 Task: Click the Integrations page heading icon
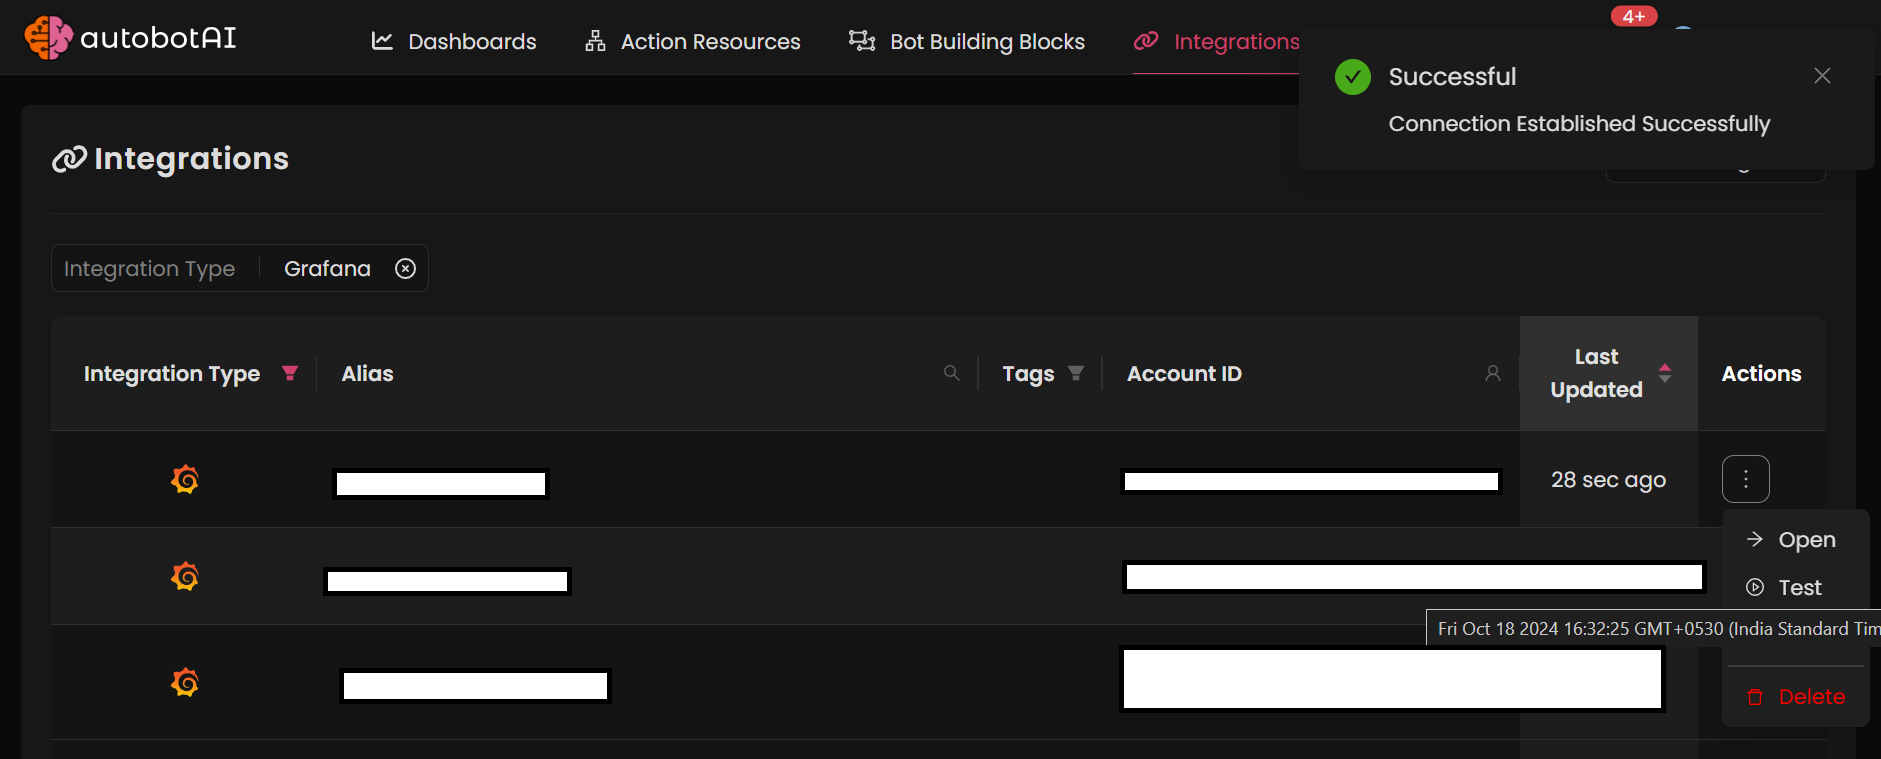[x=69, y=159]
